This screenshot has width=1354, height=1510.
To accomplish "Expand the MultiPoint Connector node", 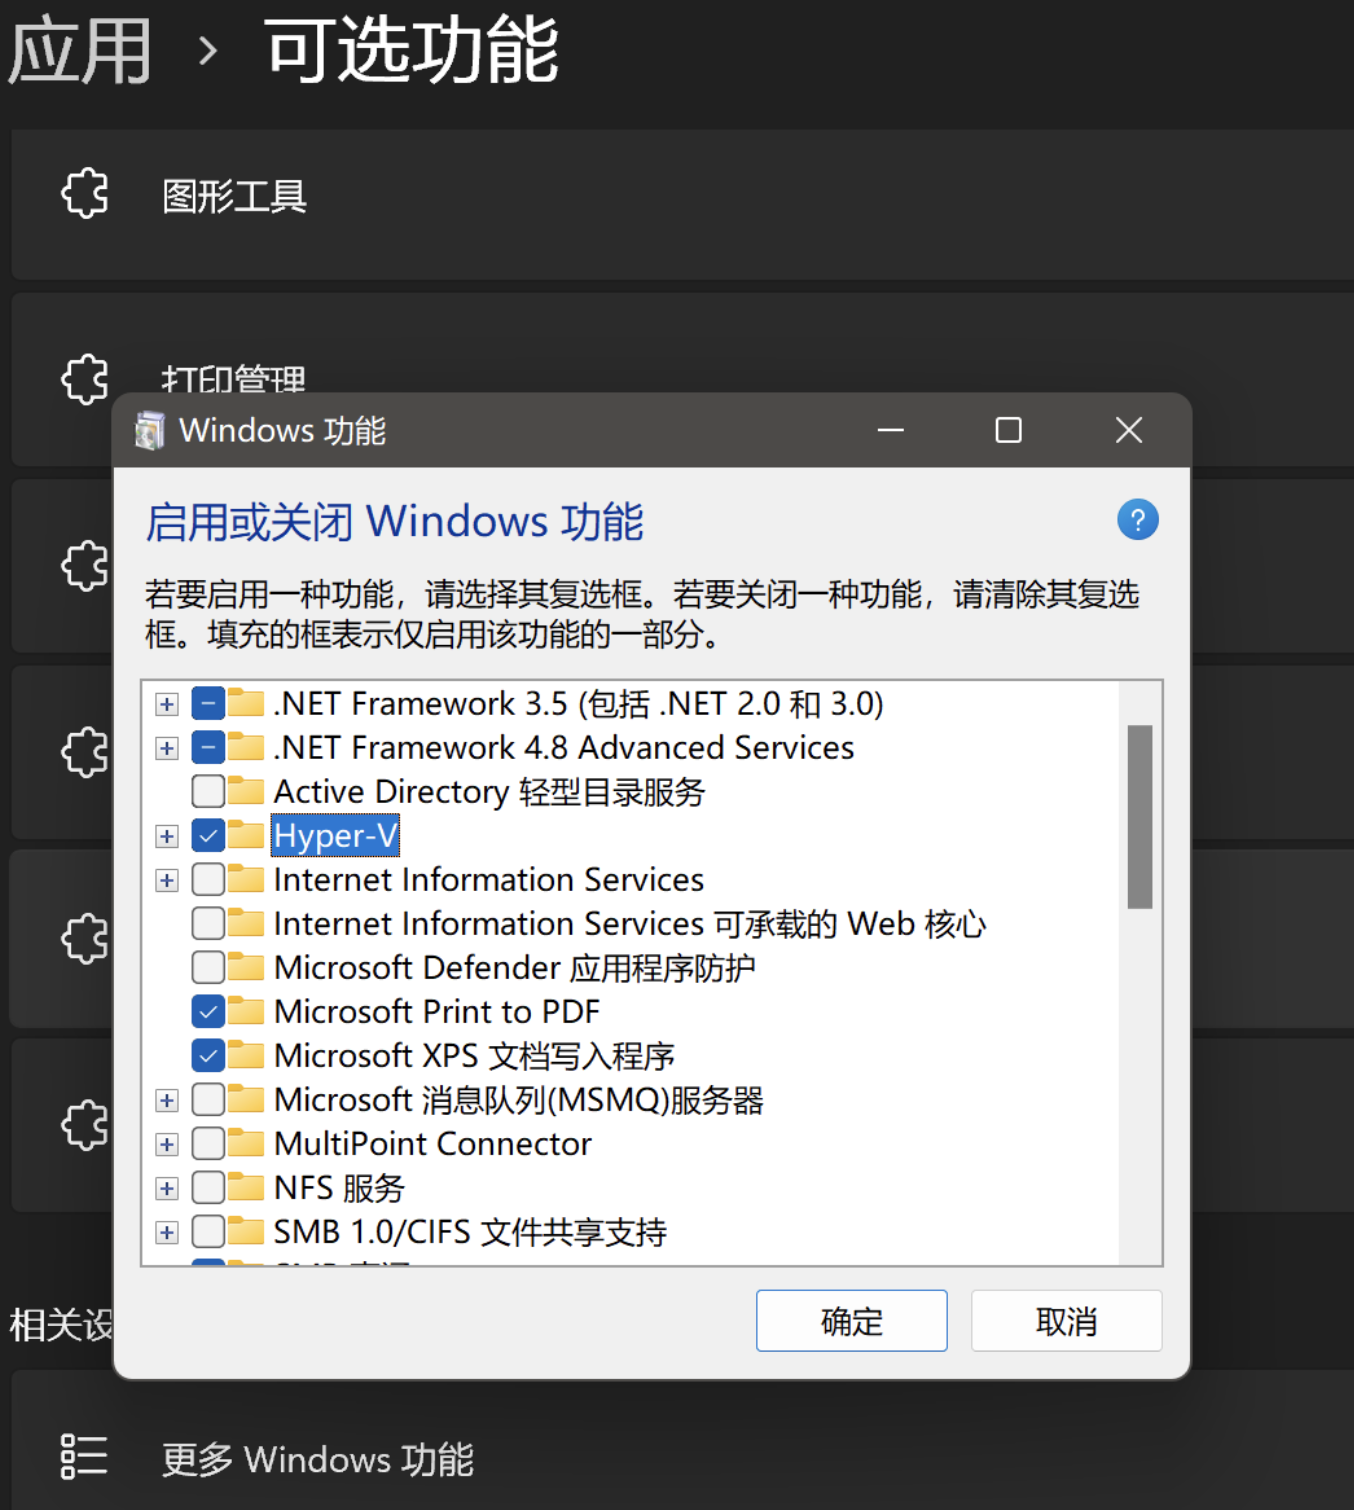I will click(167, 1144).
